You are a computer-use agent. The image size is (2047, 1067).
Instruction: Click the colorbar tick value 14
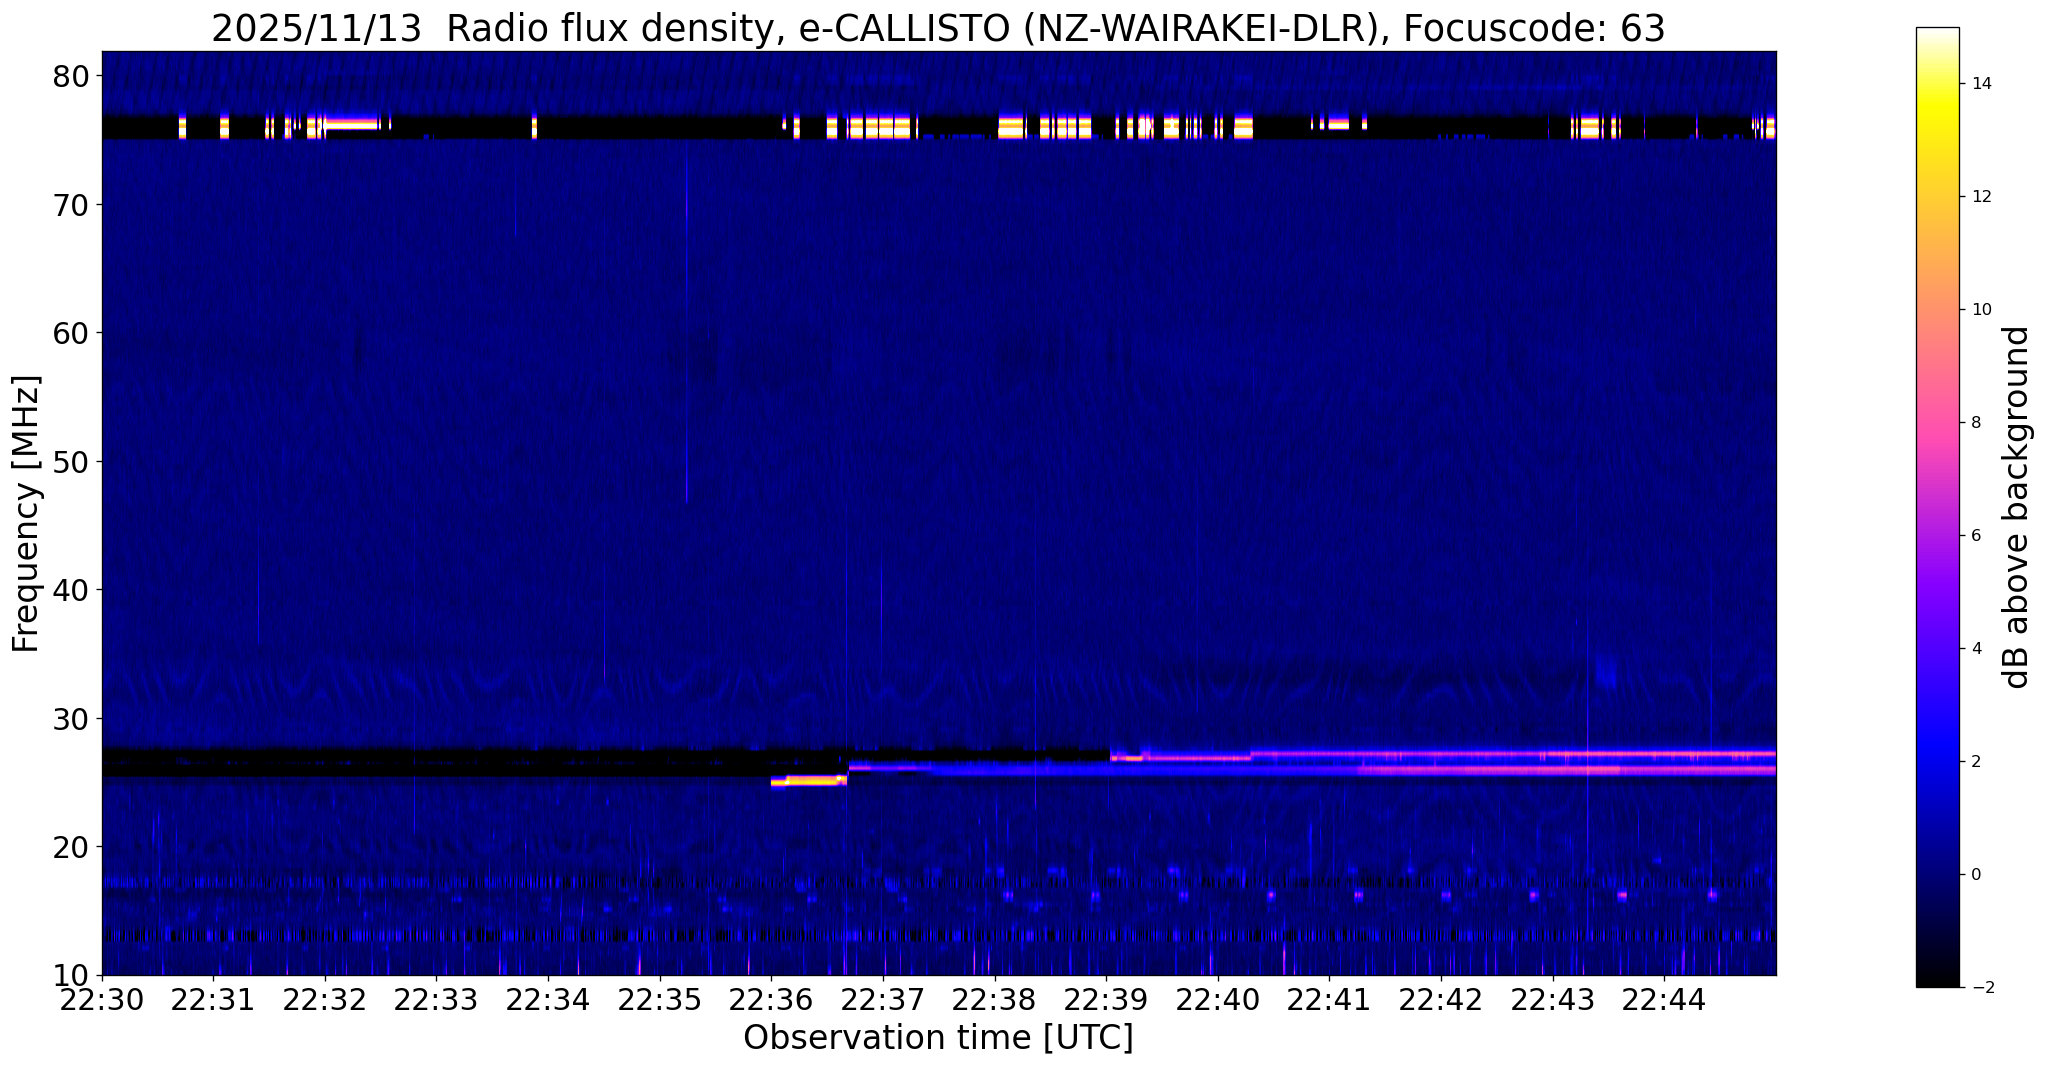pyautogui.click(x=1980, y=84)
